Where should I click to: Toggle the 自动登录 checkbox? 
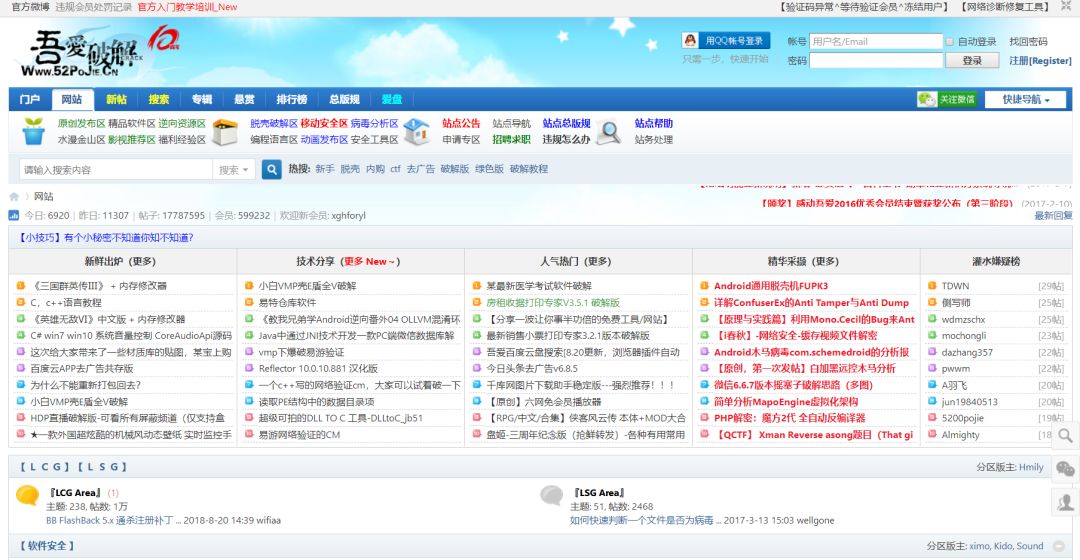pyautogui.click(x=949, y=41)
